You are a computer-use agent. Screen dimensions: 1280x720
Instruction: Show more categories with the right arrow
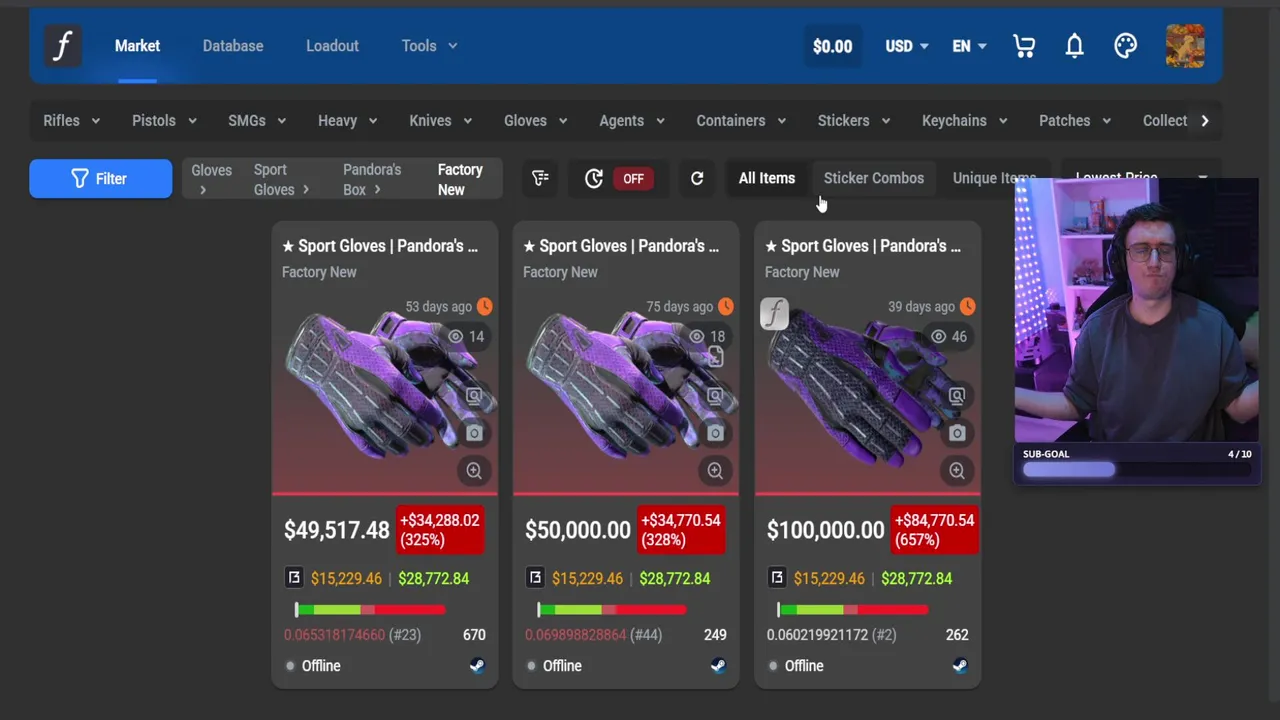(x=1204, y=120)
